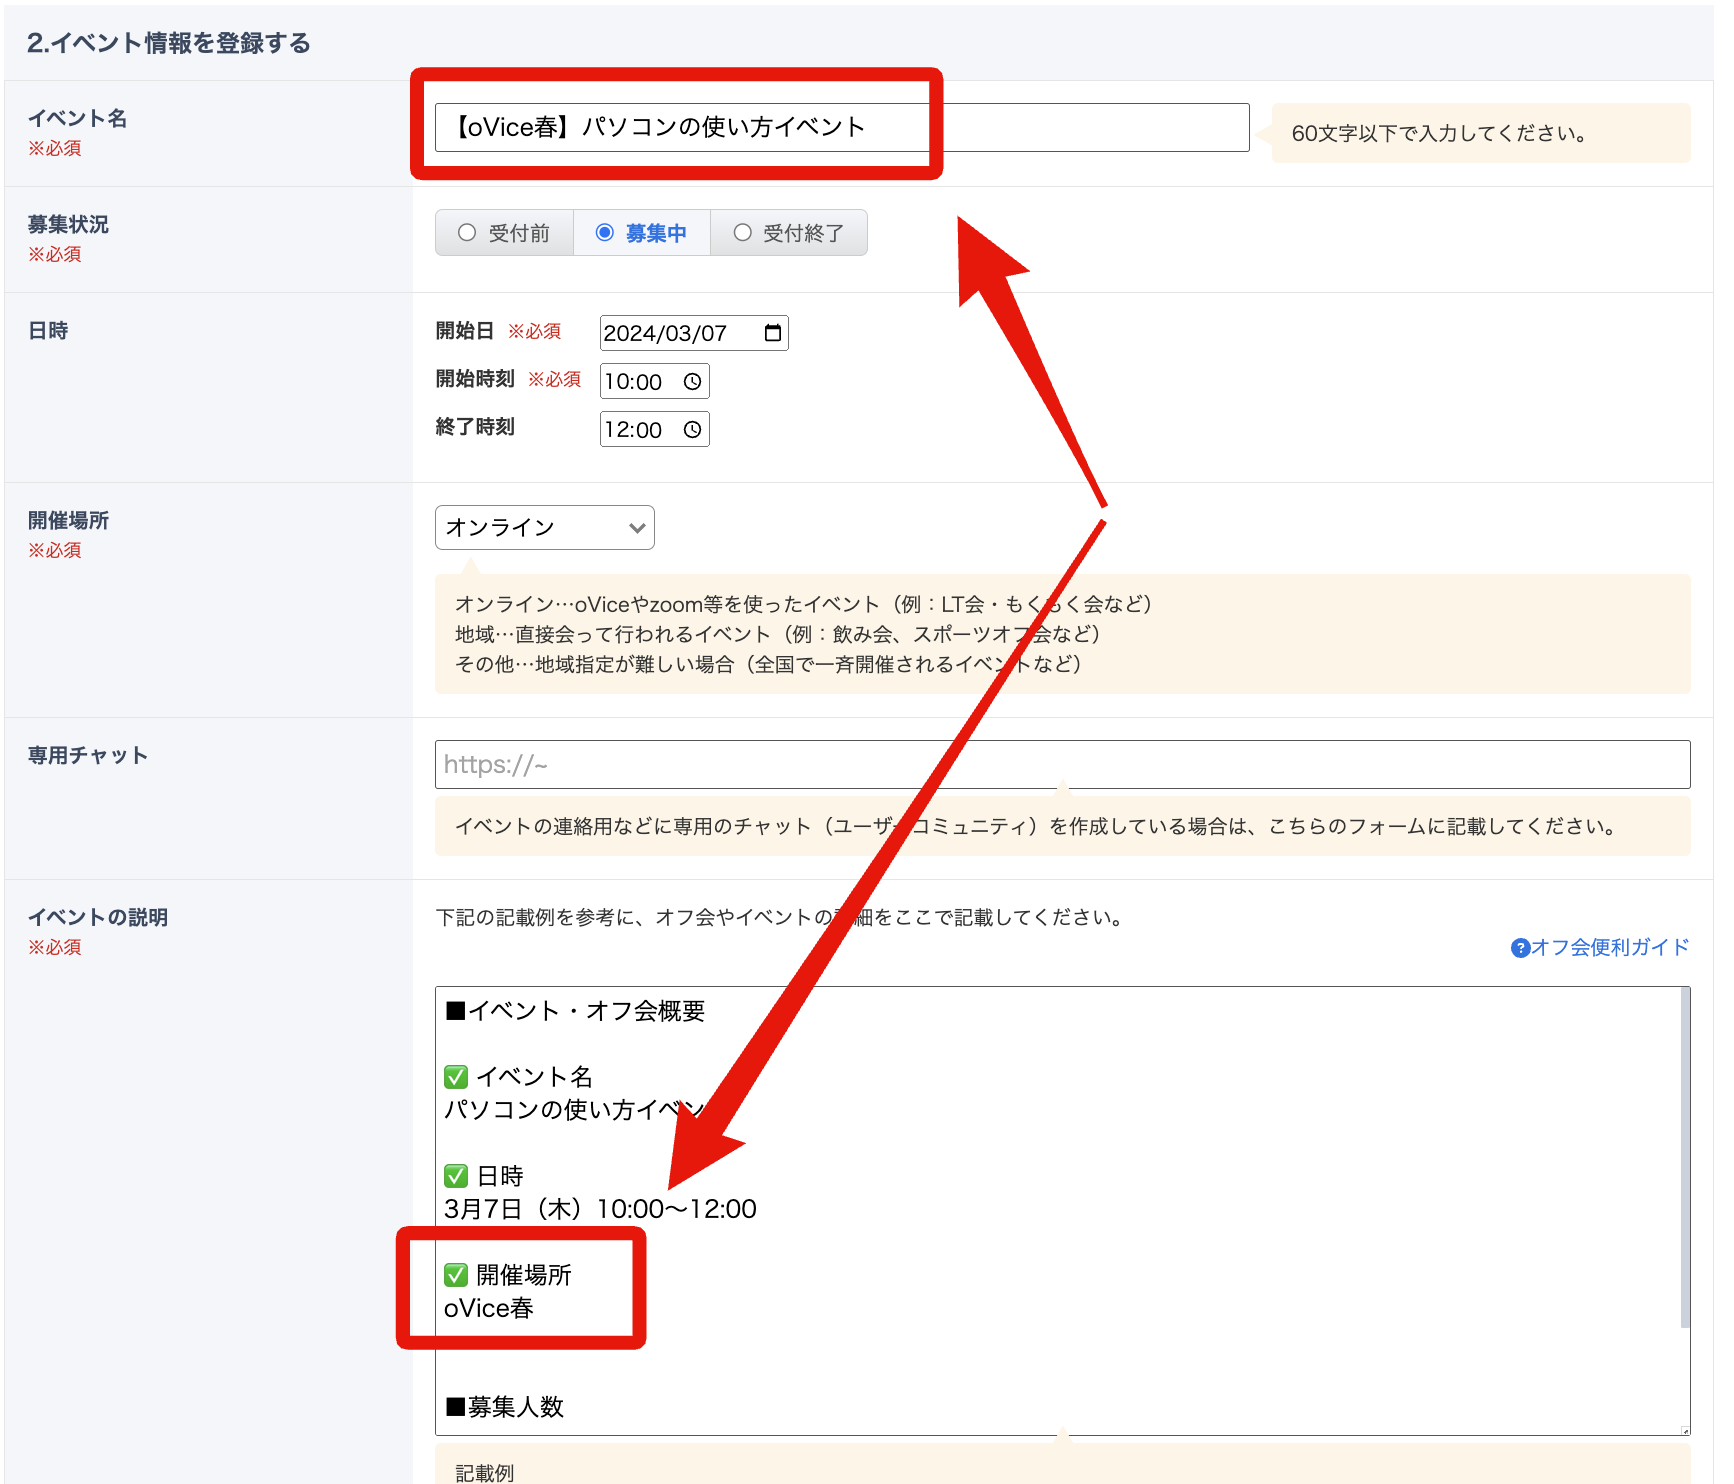
Task: Expand the 開催場所 オンライン dropdown
Action: 544,528
